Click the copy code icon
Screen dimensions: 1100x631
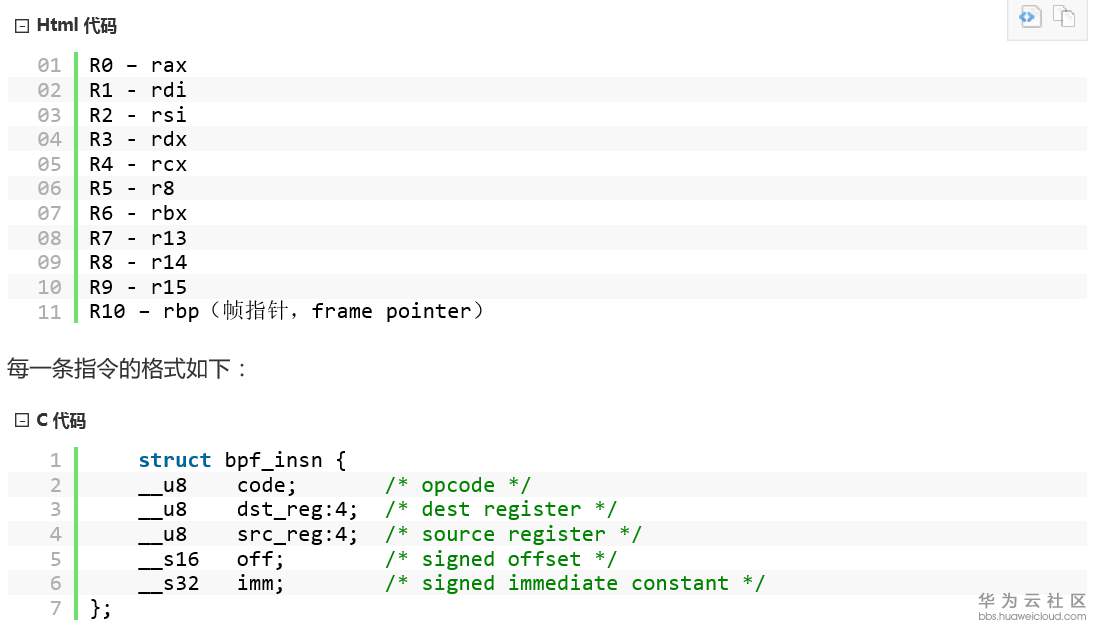coord(1063,16)
